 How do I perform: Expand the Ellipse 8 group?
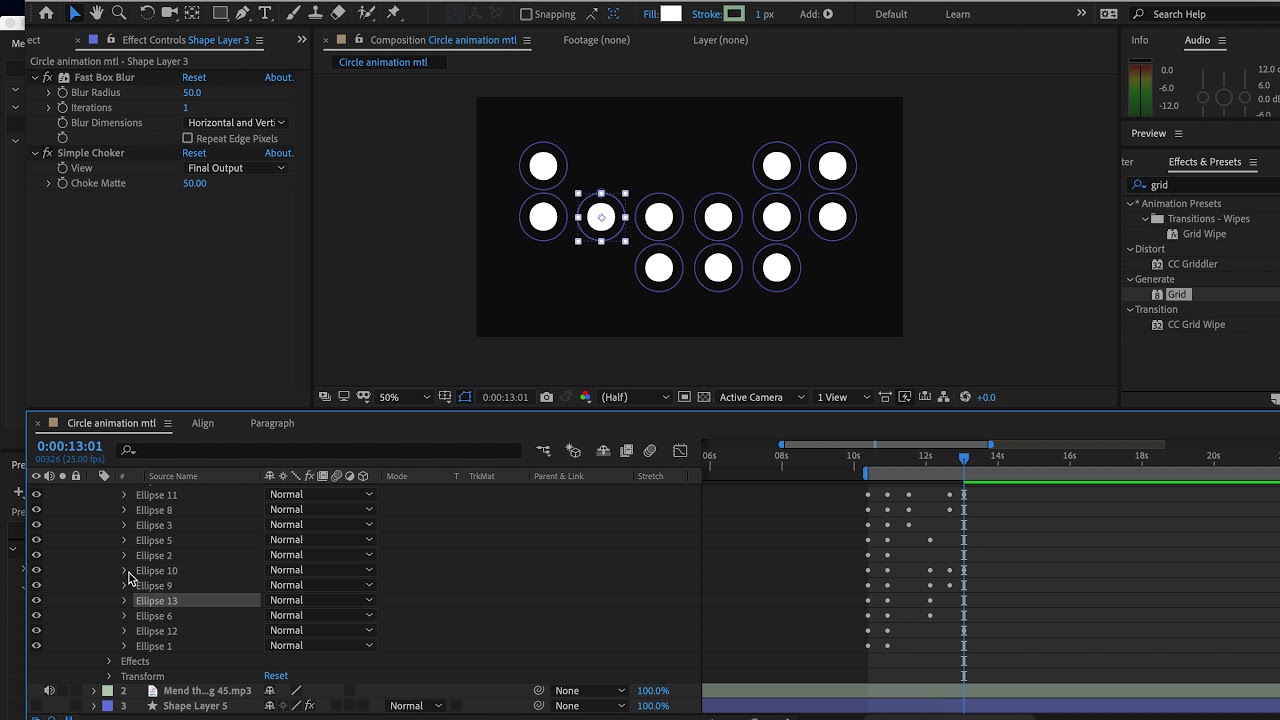click(x=124, y=510)
